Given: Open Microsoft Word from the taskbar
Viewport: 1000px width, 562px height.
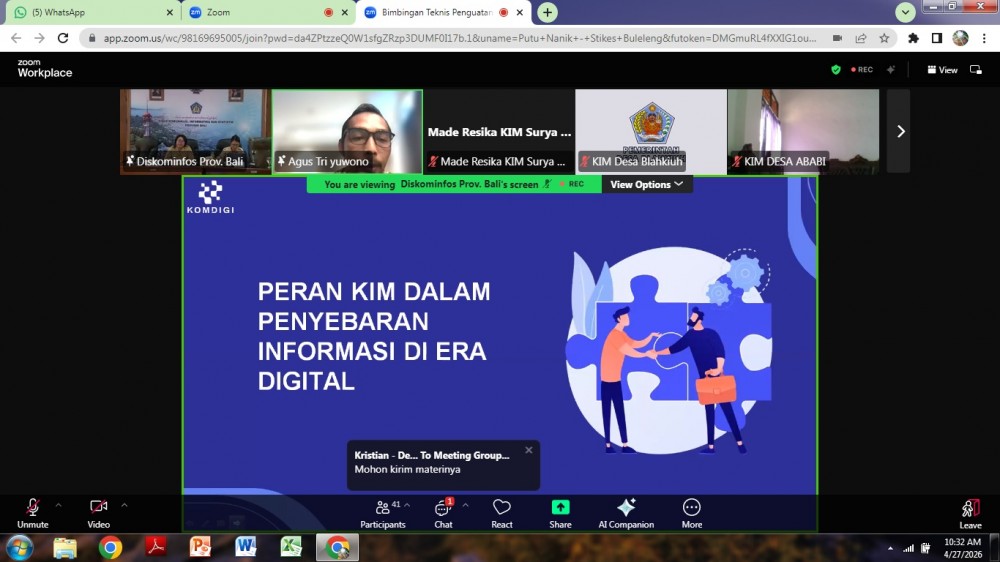Looking at the screenshot, I should 246,547.
